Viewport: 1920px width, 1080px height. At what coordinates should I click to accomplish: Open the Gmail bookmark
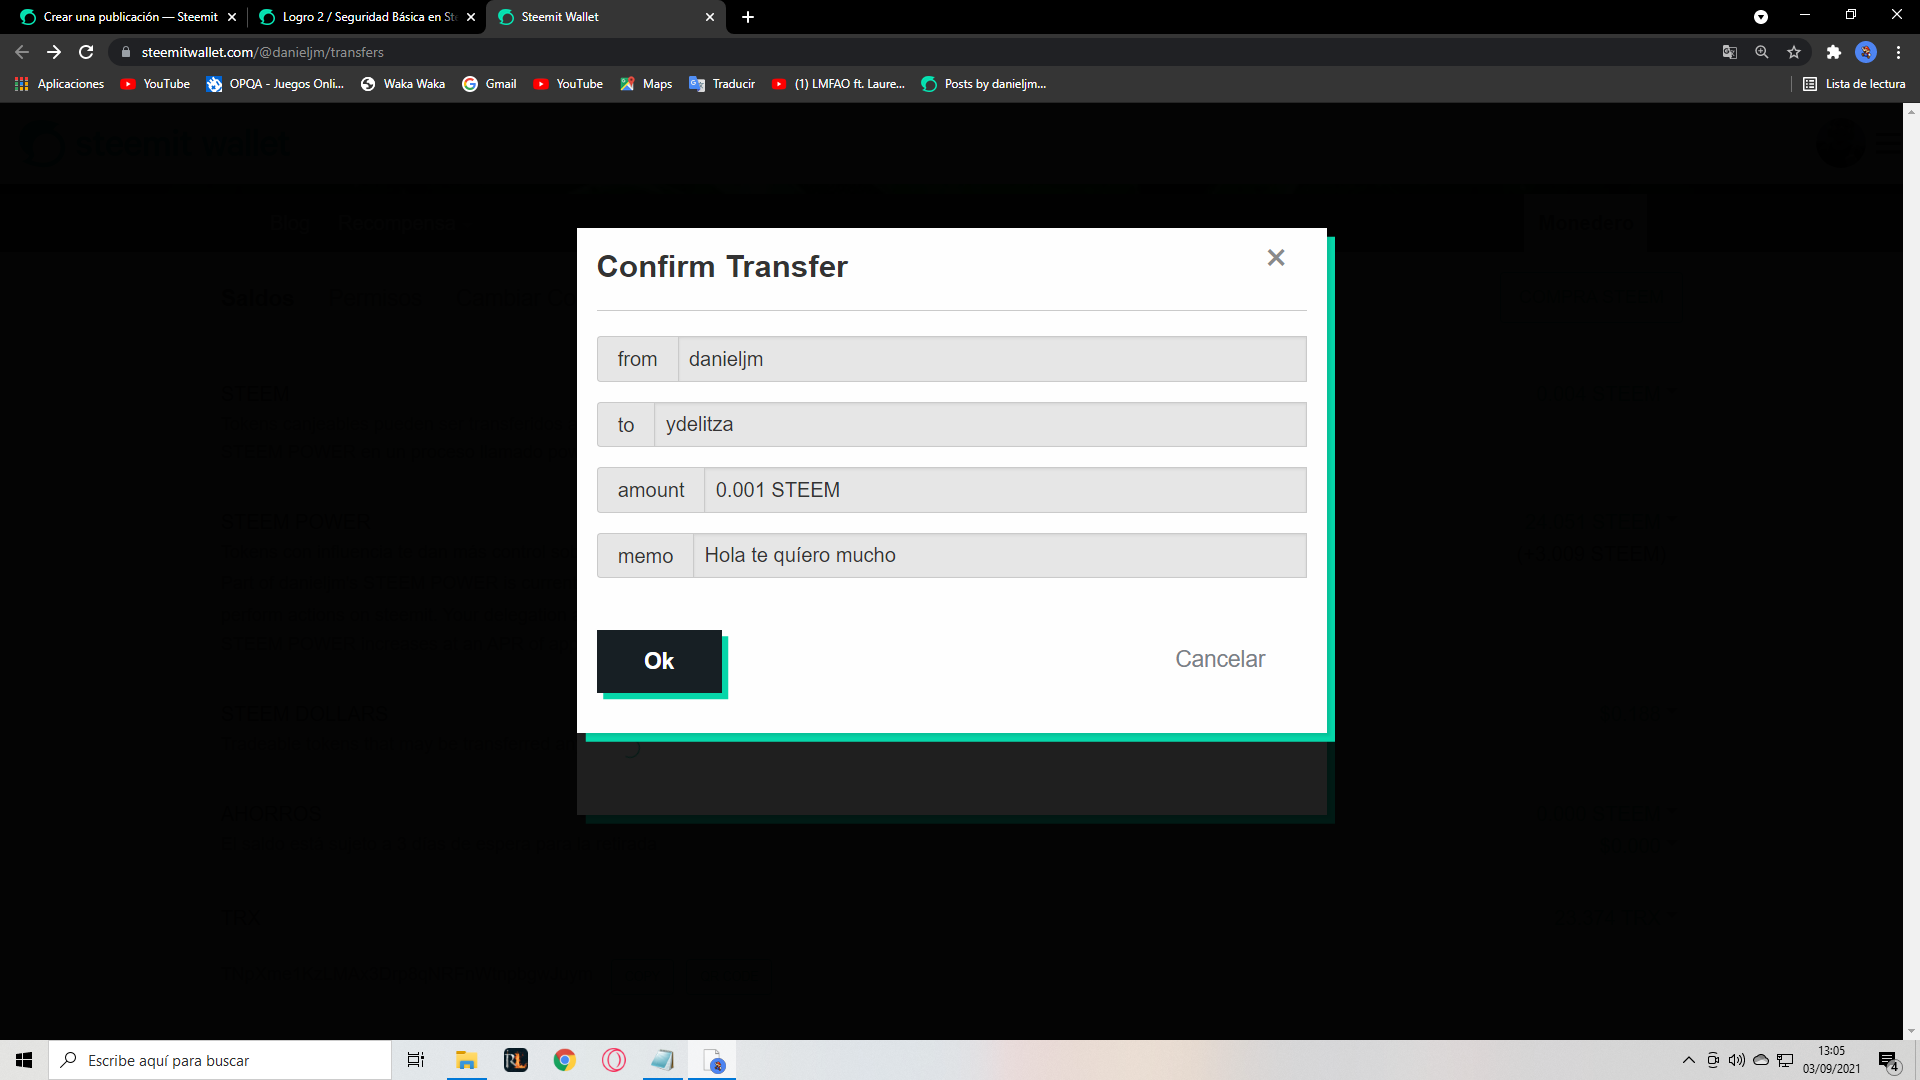[489, 84]
